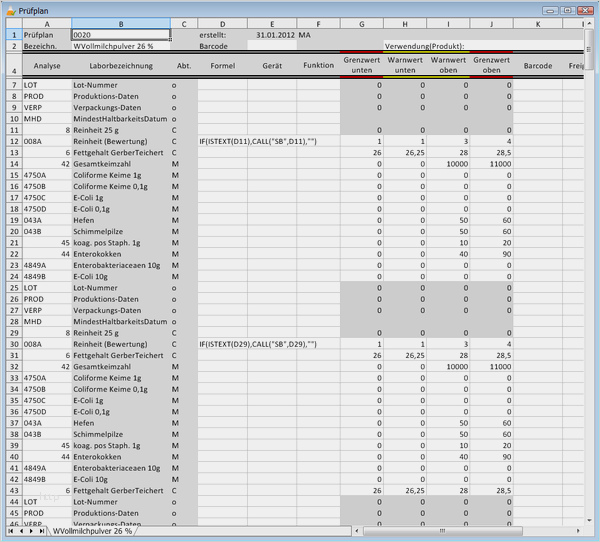Select value 26,25 in row 13
The width and height of the screenshot is (600, 542).
(405, 152)
